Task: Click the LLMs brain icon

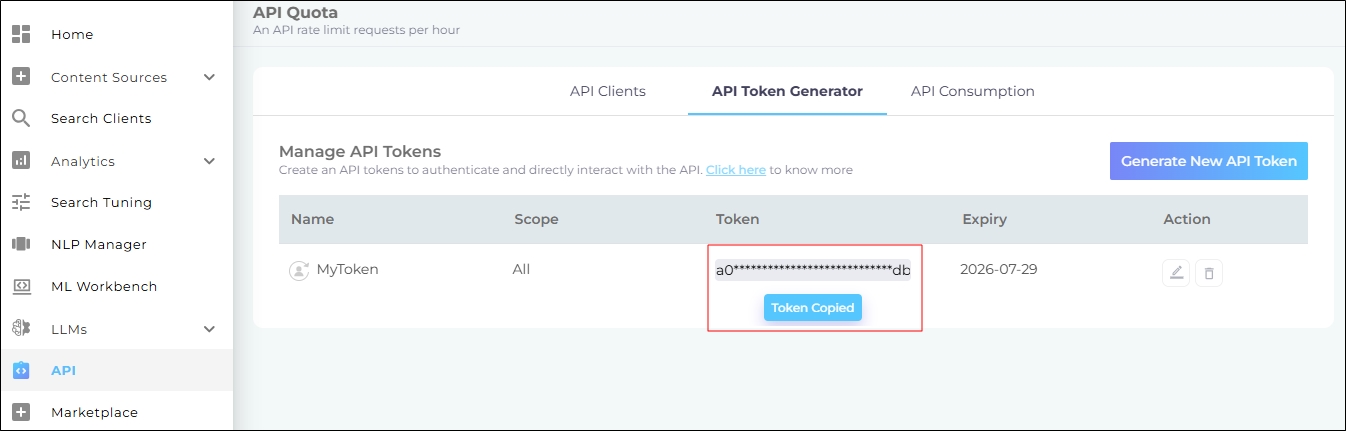Action: tap(21, 329)
